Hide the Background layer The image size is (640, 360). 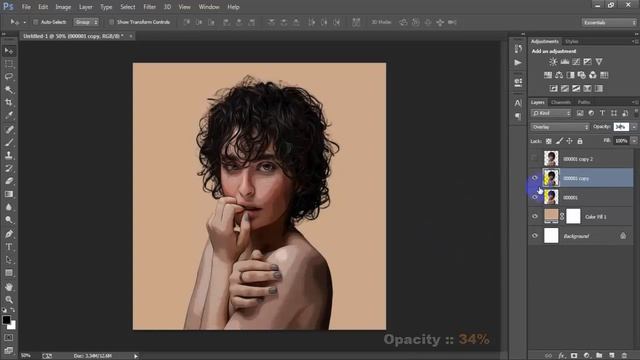(535, 236)
